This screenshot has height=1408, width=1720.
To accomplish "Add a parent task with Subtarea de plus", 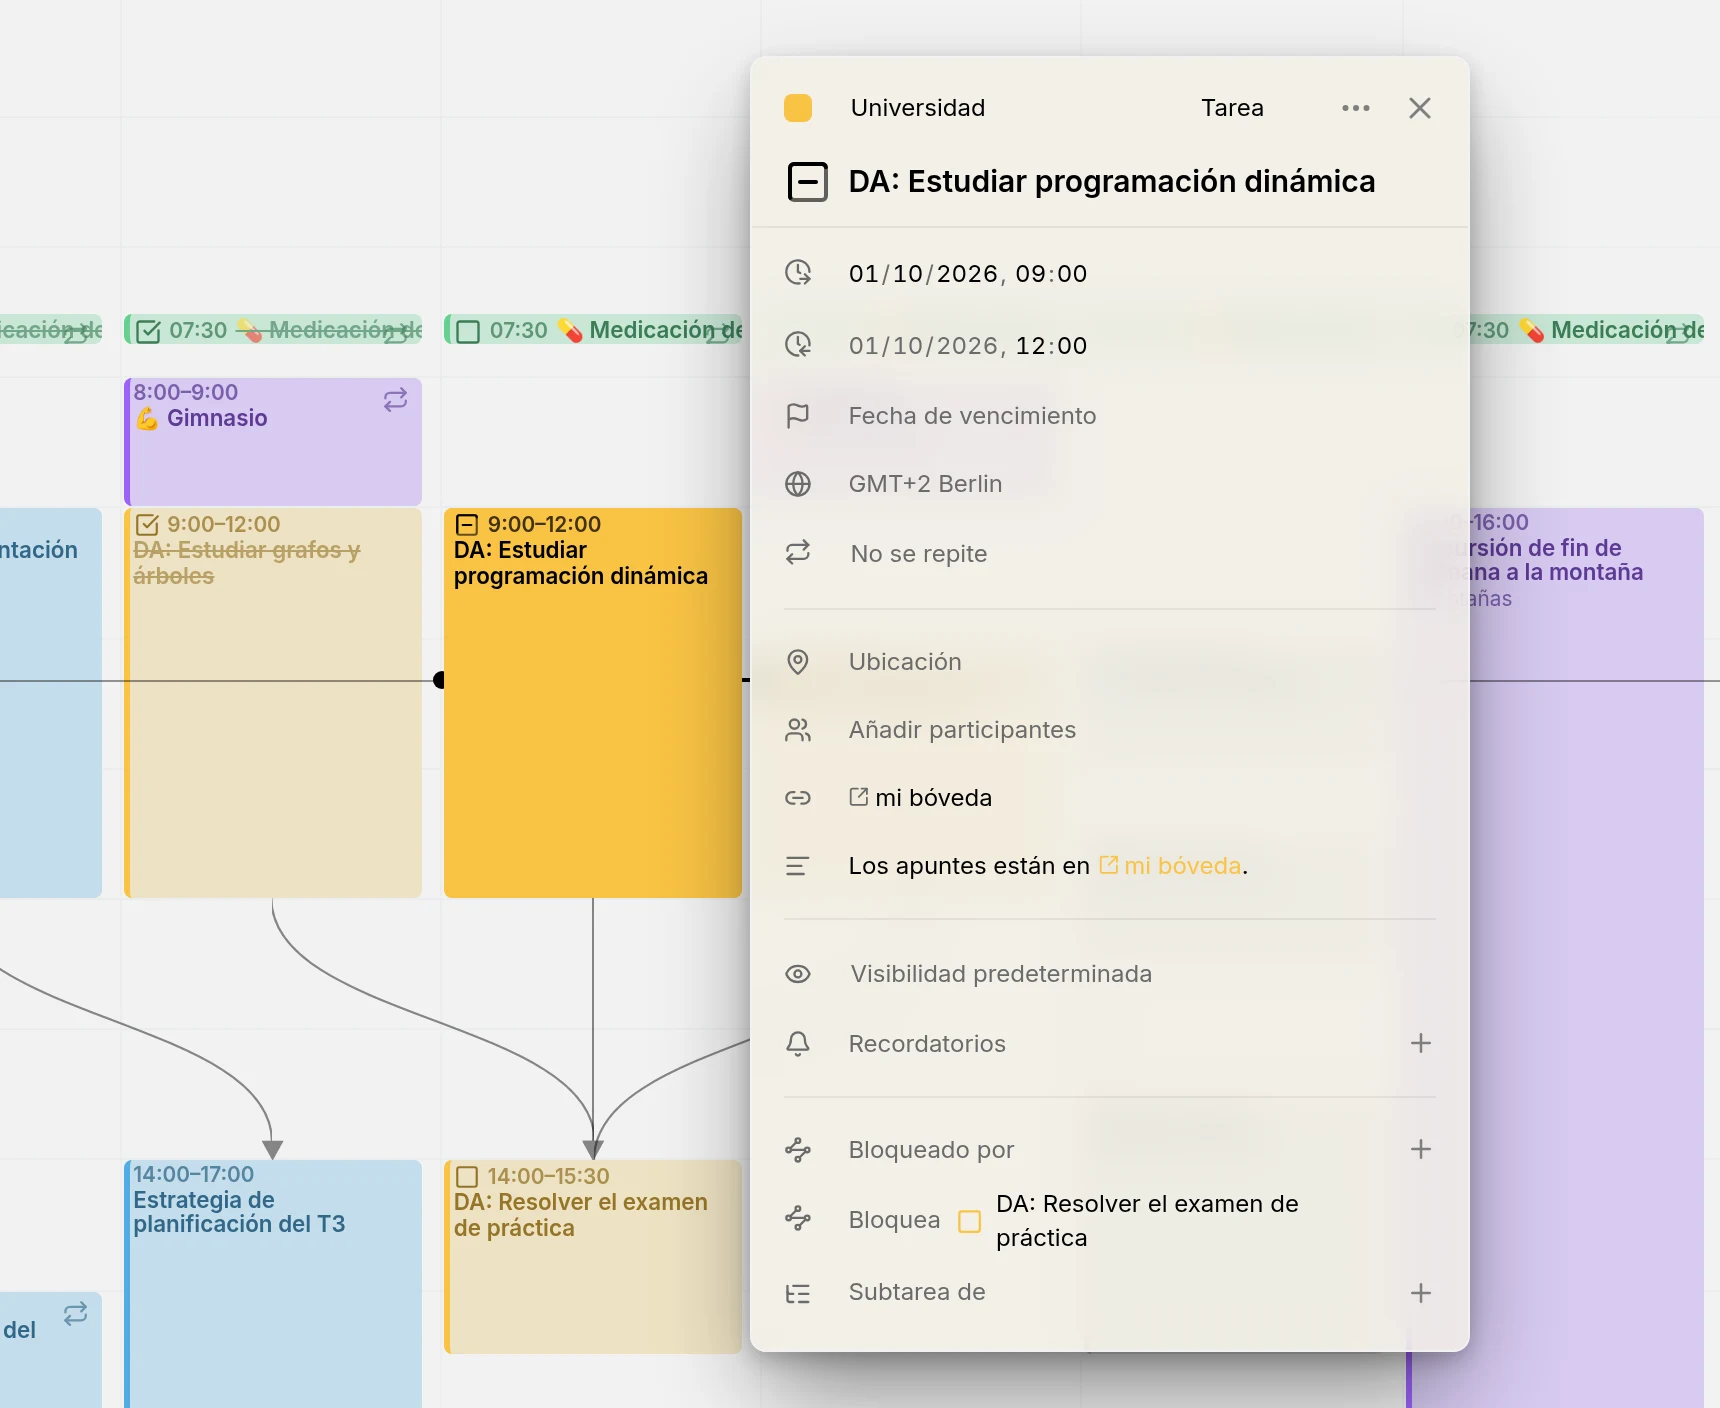I will [1420, 1293].
